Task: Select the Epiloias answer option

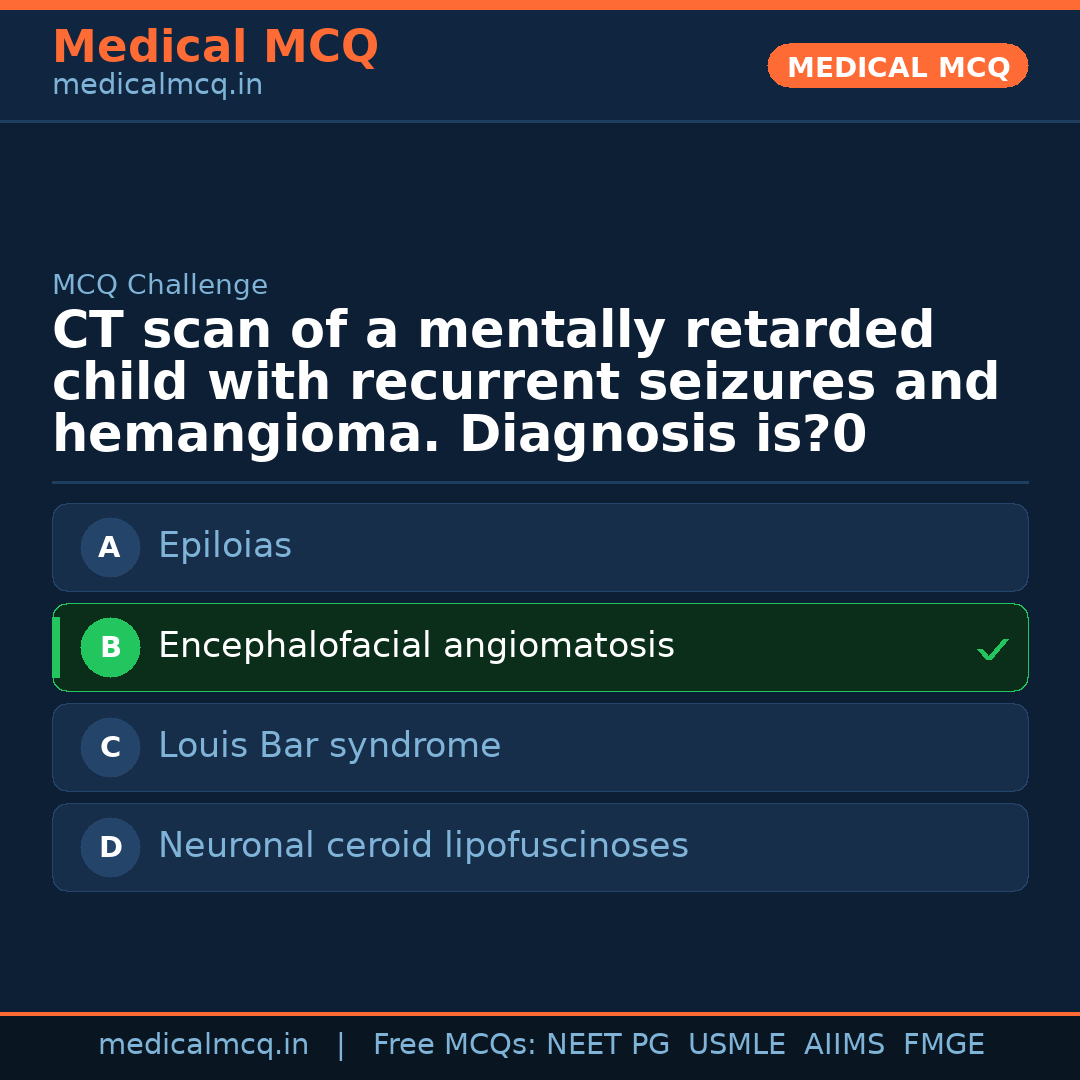Action: pos(540,547)
